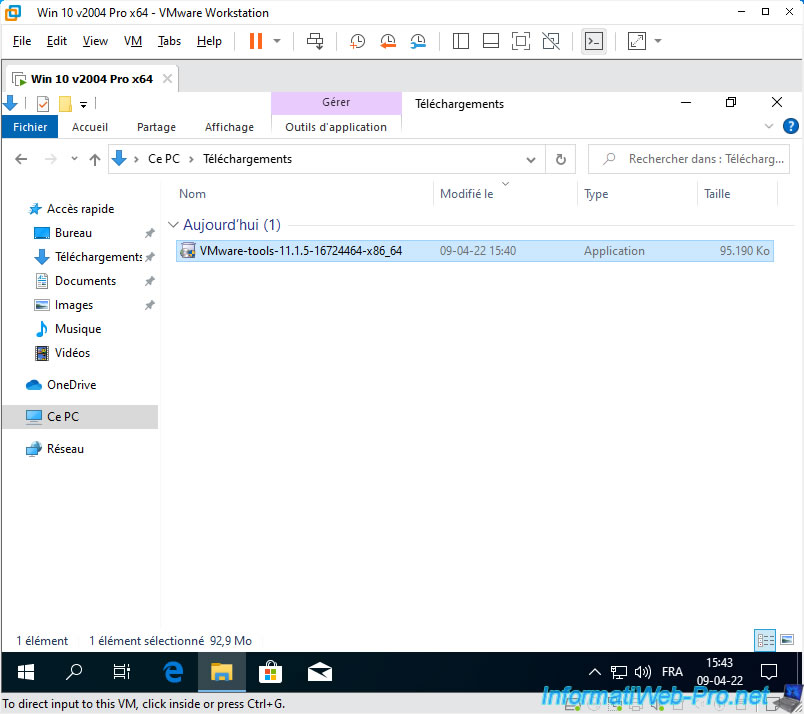Sort files by Nom column
Image resolution: width=804 pixels, height=714 pixels.
(192, 194)
